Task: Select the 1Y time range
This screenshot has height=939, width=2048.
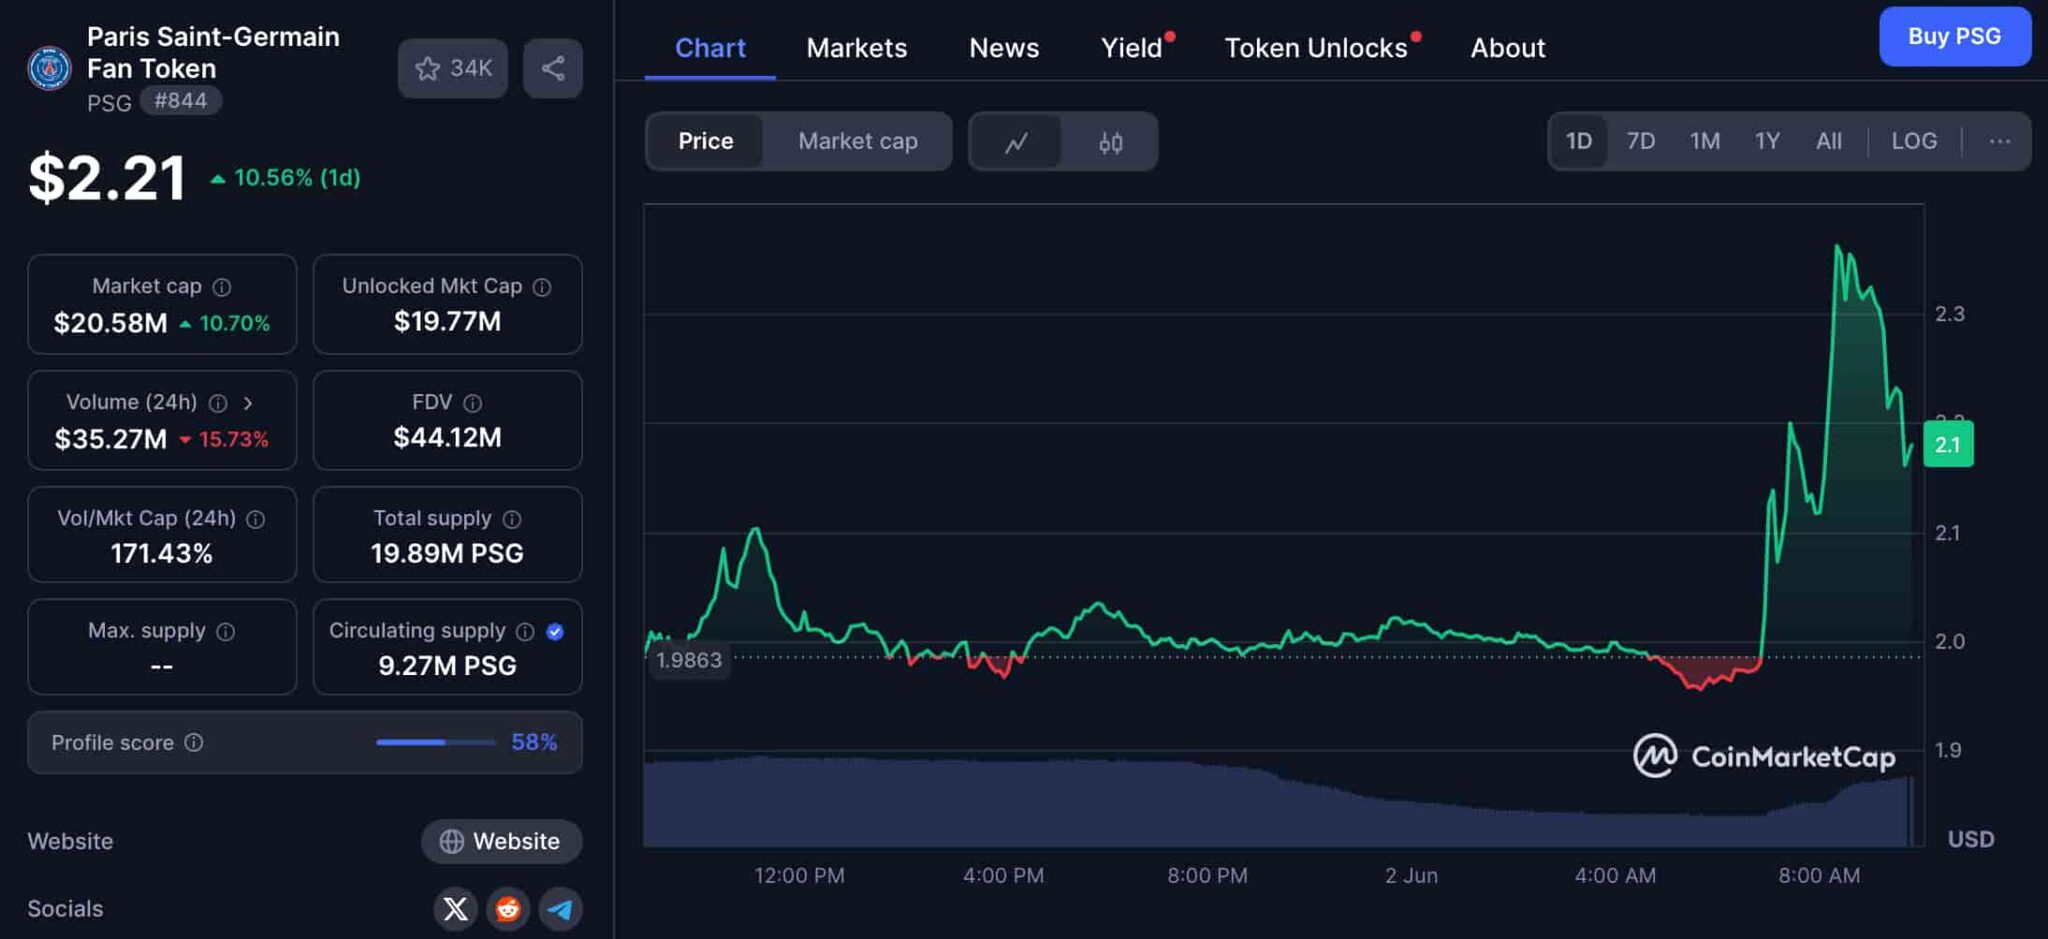Action: tap(1767, 141)
